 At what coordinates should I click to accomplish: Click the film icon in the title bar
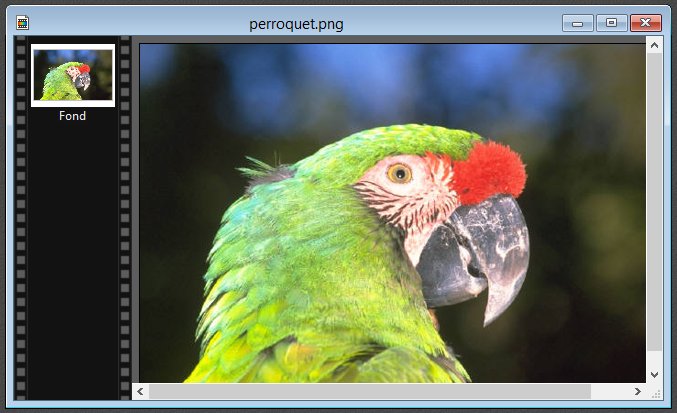(22, 22)
